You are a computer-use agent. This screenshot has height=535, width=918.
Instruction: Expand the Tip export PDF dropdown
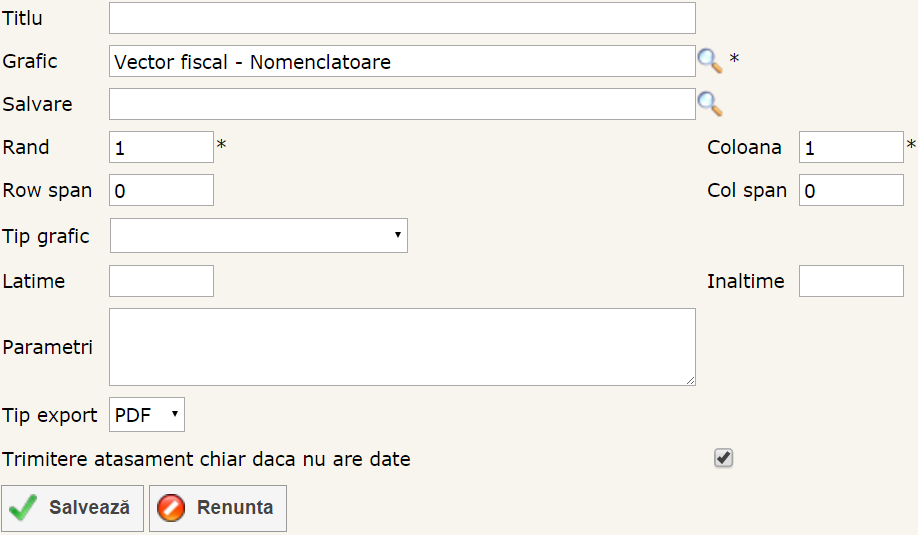point(147,414)
